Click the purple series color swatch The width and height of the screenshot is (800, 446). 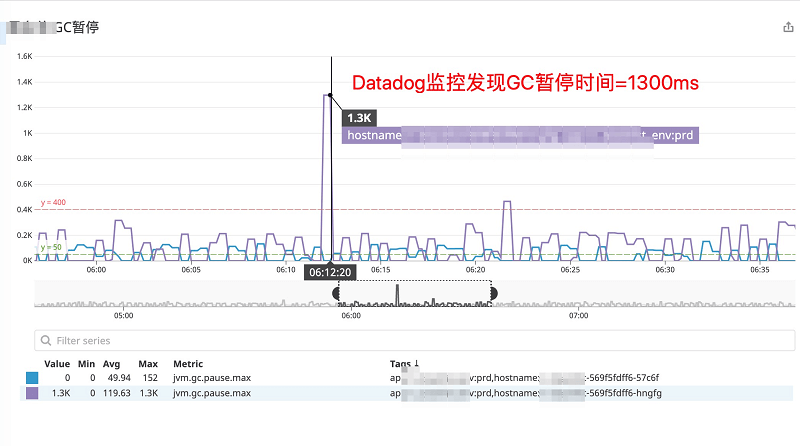click(33, 395)
